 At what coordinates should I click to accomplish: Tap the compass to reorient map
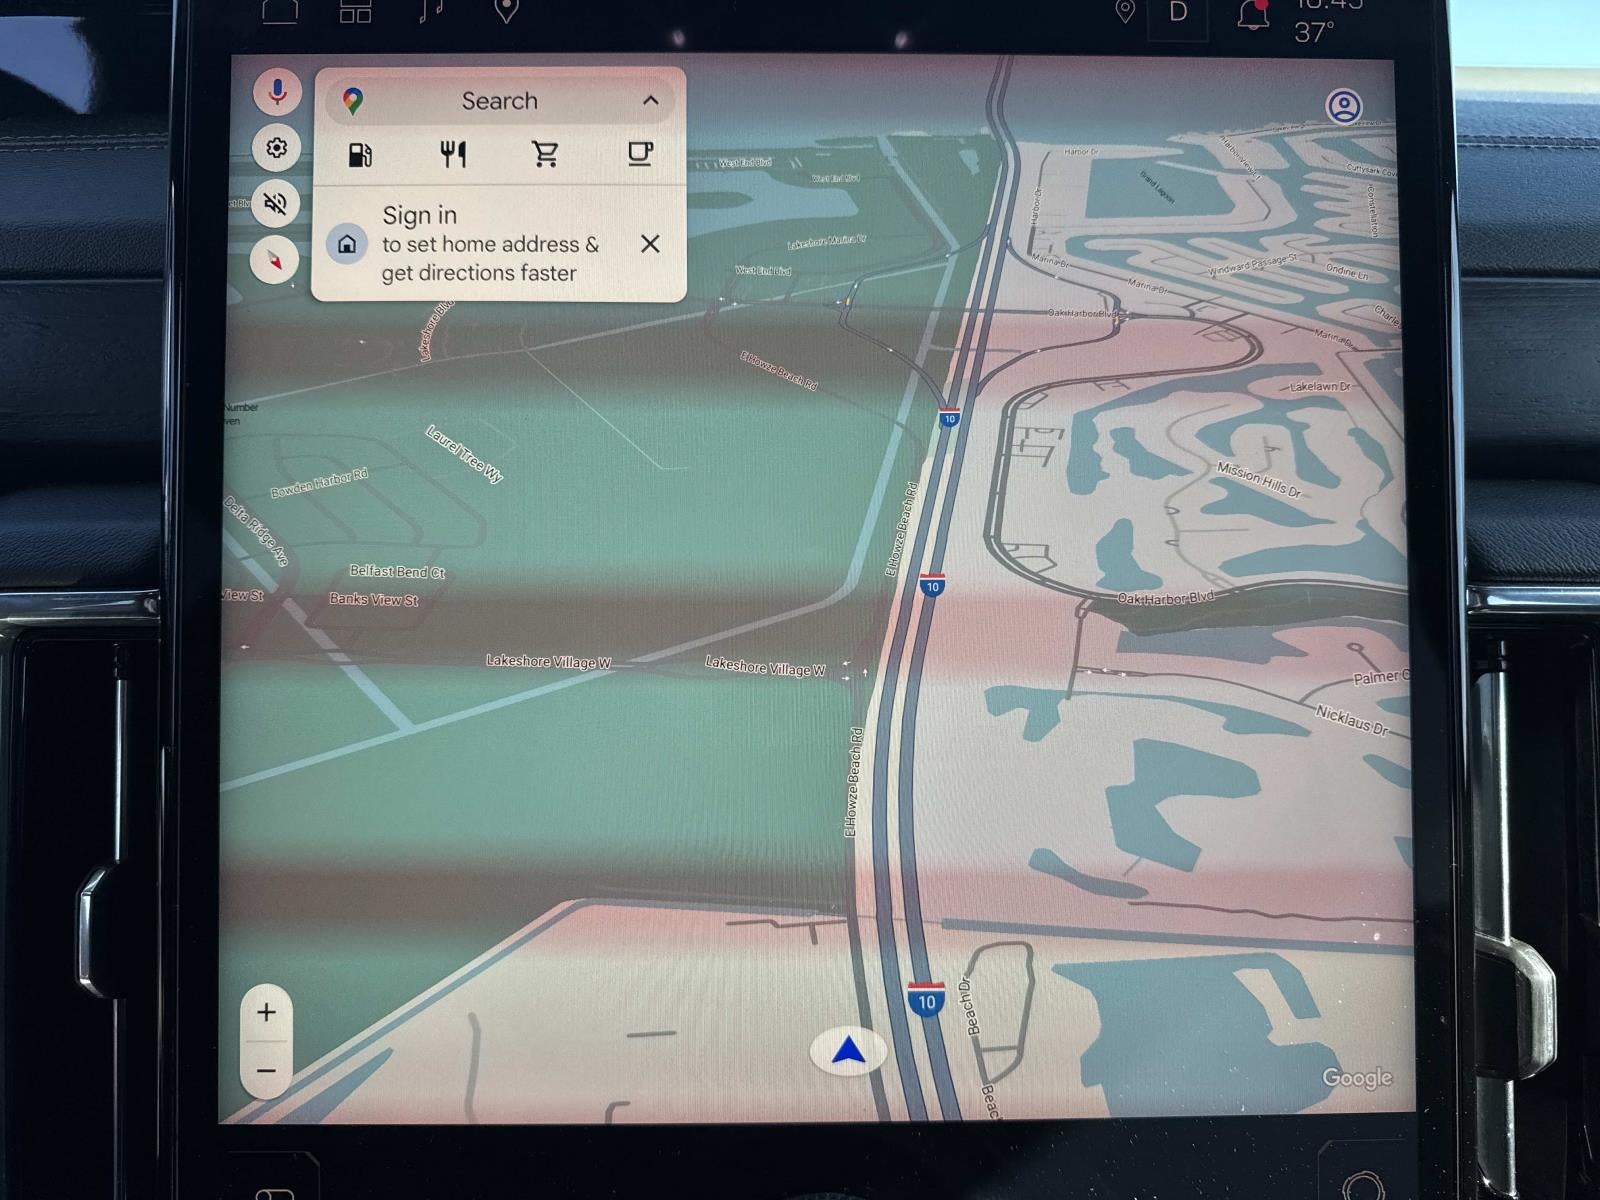(x=276, y=260)
